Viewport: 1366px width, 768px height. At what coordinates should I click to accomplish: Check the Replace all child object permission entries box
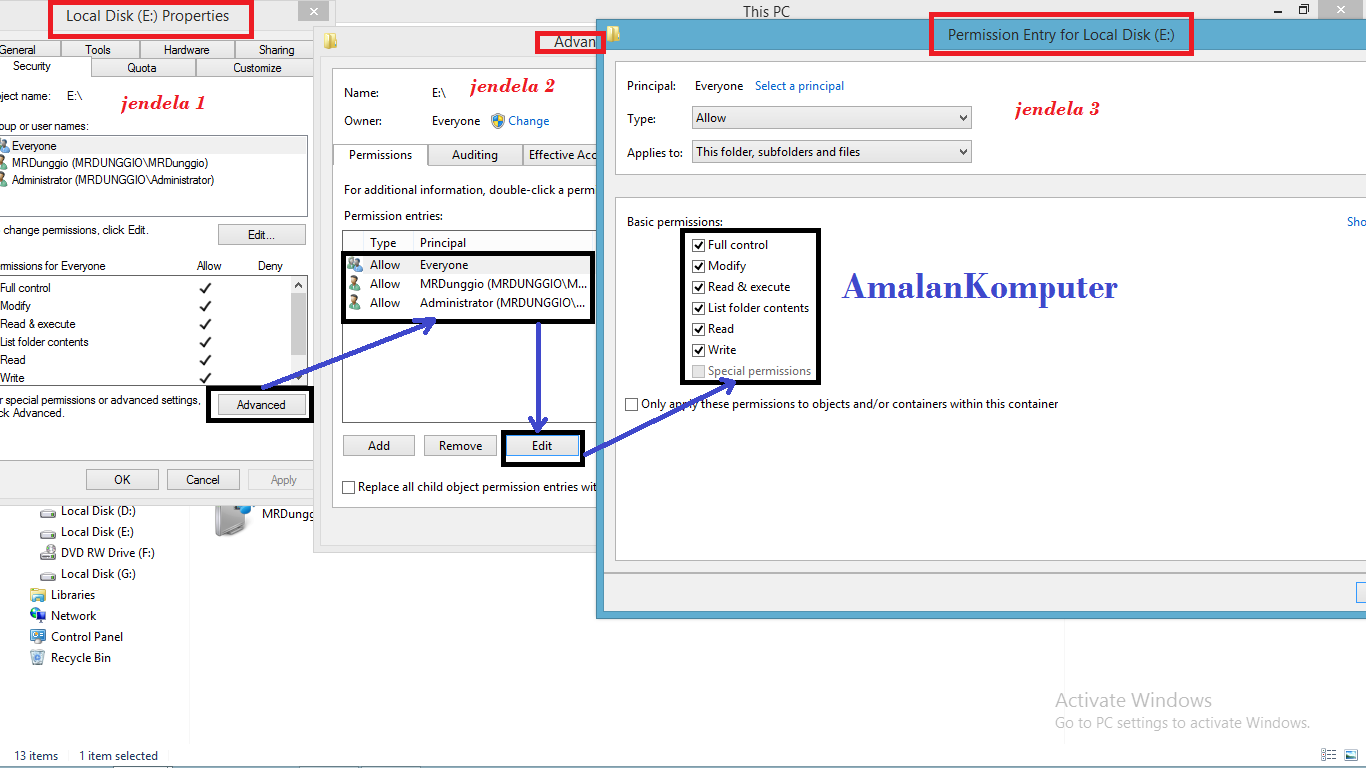pos(349,487)
